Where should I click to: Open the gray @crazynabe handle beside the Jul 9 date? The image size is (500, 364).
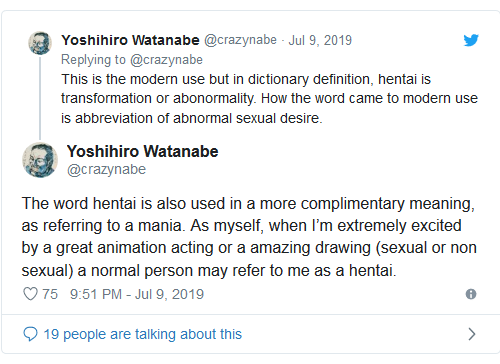pyautogui.click(x=240, y=40)
